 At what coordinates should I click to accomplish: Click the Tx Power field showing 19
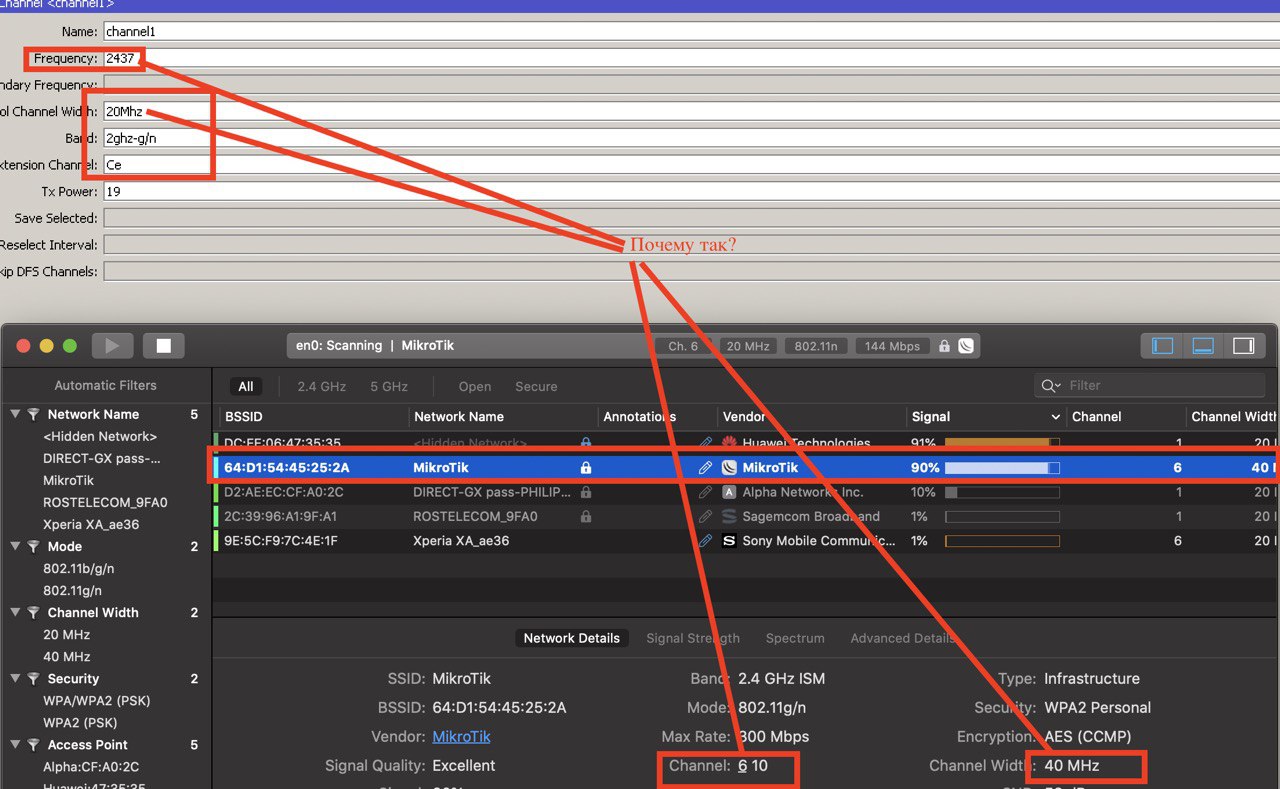(x=691, y=191)
